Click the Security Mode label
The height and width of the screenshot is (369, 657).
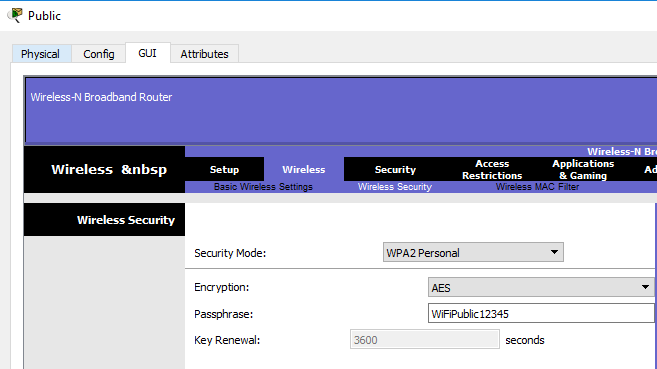(x=230, y=253)
